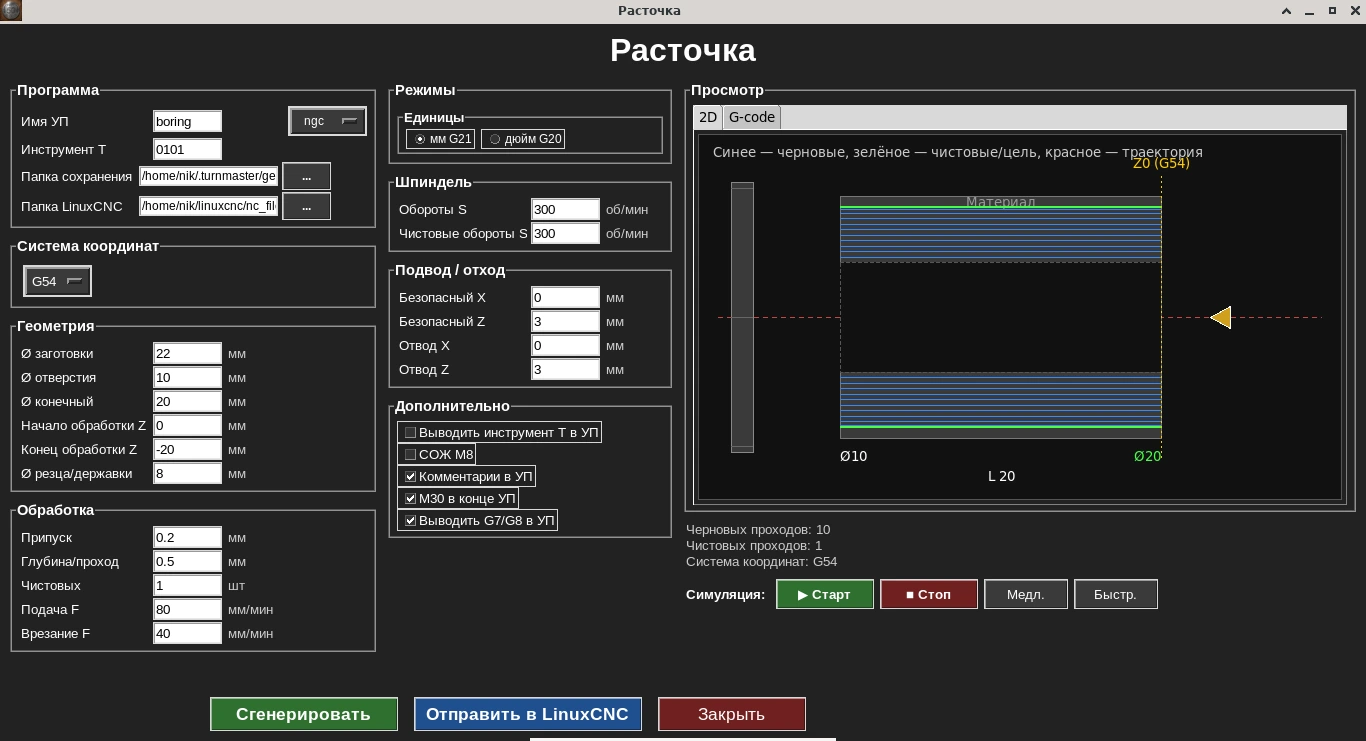
Task: Click the Z0 (G54) label in preview
Action: pos(1161,163)
